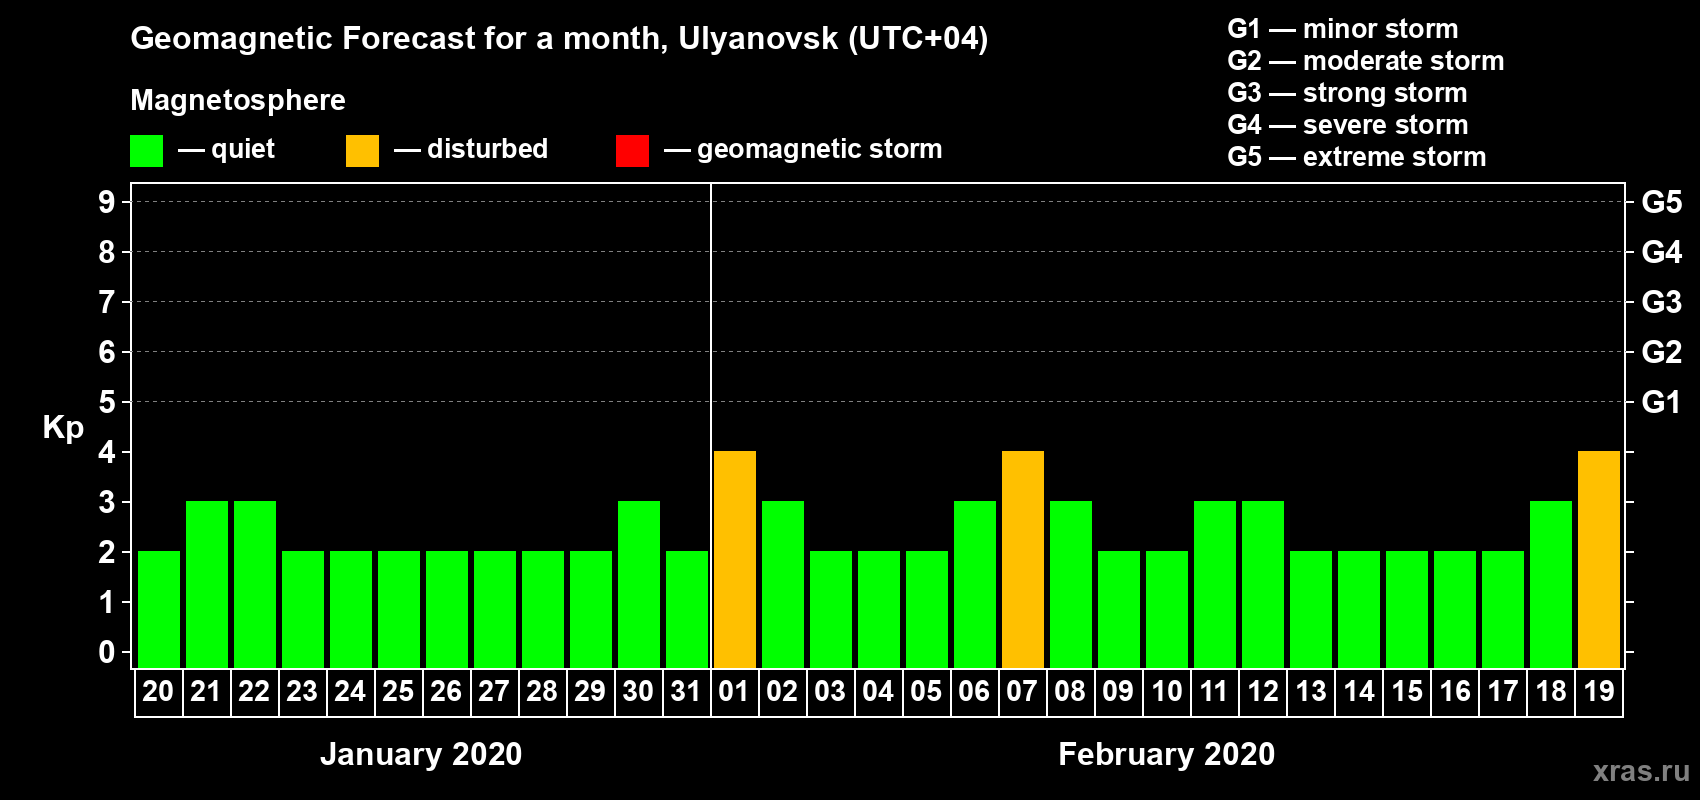Click the Kp axis value '9'
The image size is (1700, 800).
click(x=107, y=202)
